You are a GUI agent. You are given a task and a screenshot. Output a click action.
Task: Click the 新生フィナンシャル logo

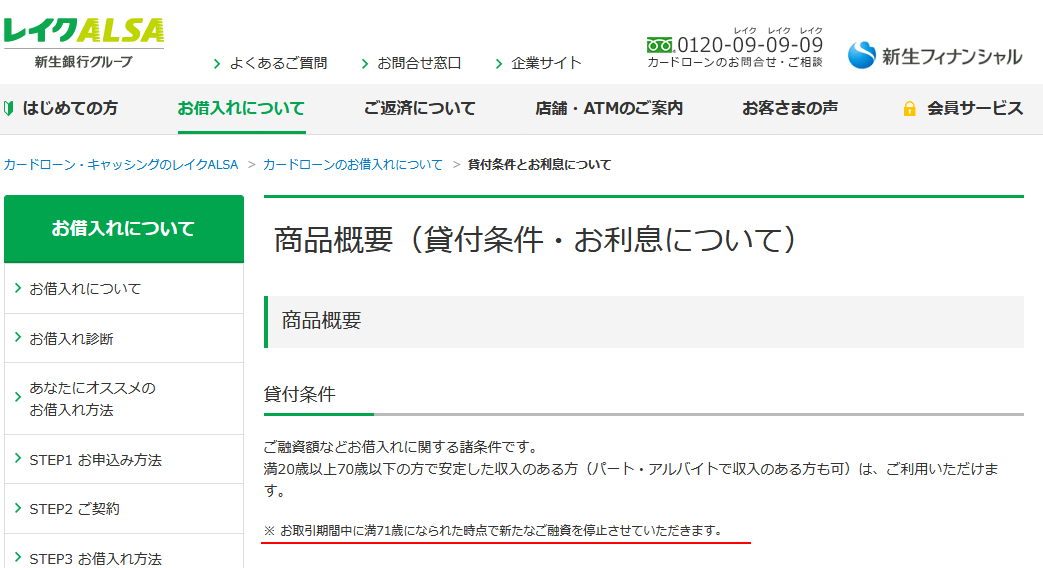point(935,56)
